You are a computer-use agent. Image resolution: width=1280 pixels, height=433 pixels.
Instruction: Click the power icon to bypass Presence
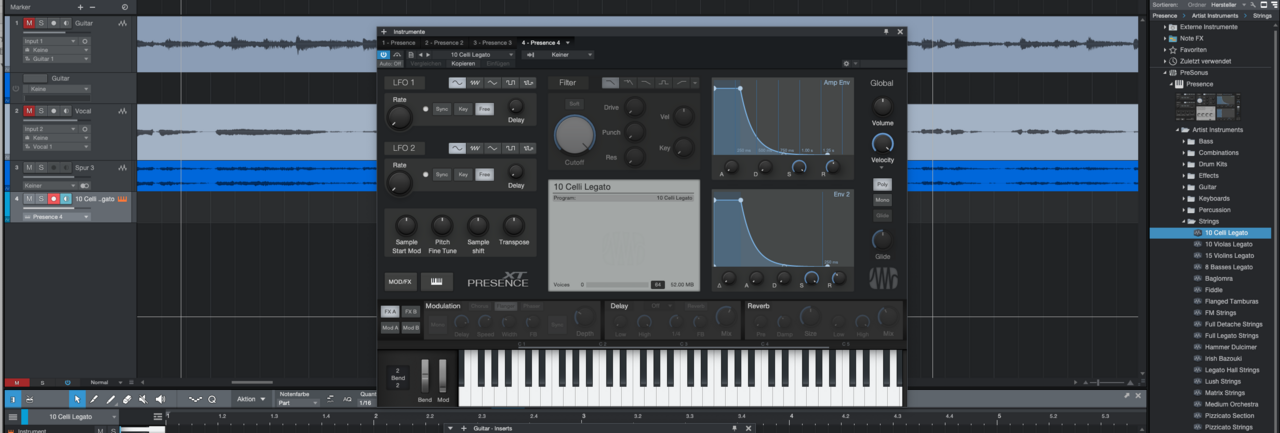point(384,54)
